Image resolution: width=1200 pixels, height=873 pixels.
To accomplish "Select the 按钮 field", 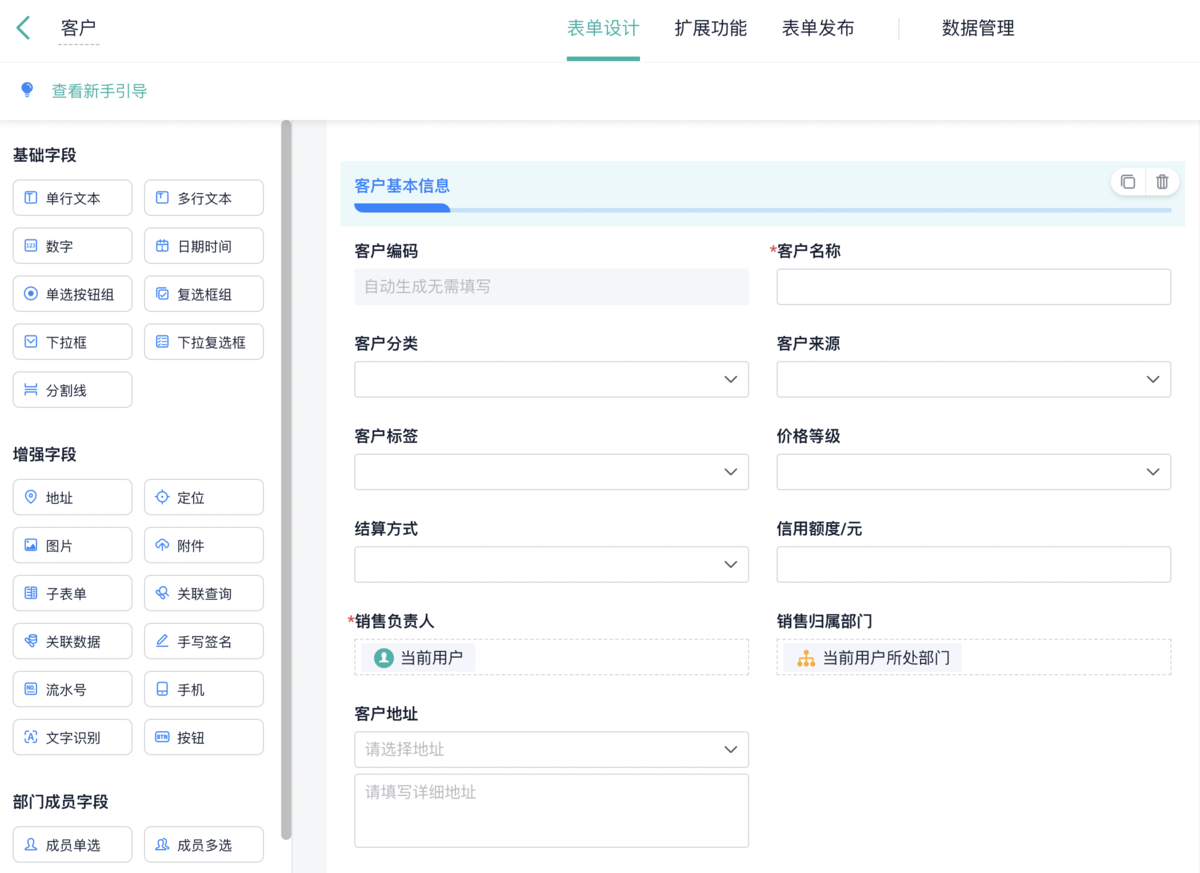I will (x=204, y=737).
